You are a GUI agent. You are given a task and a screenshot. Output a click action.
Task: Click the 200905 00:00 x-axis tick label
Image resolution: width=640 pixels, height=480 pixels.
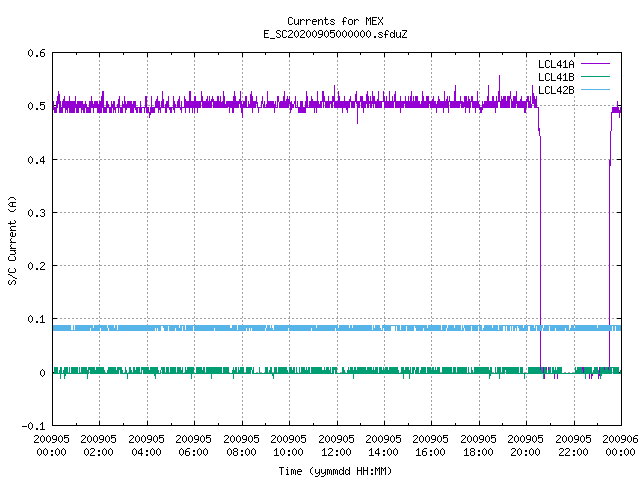point(51,446)
